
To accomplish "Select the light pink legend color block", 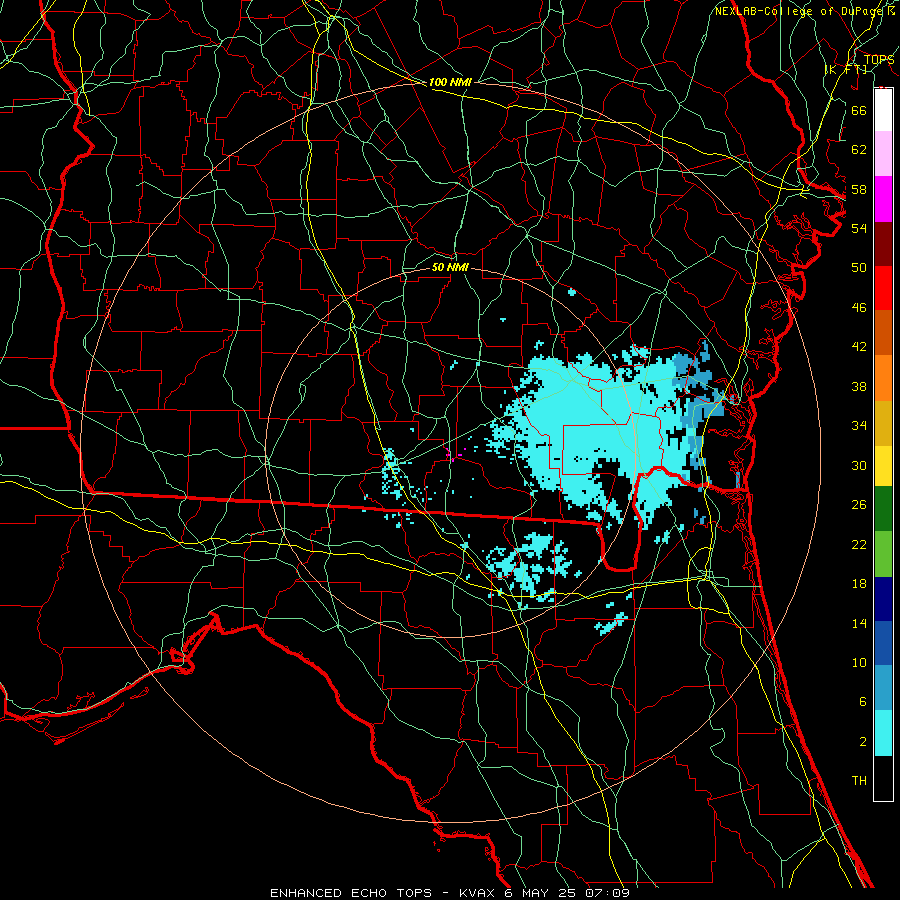I will point(883,153).
